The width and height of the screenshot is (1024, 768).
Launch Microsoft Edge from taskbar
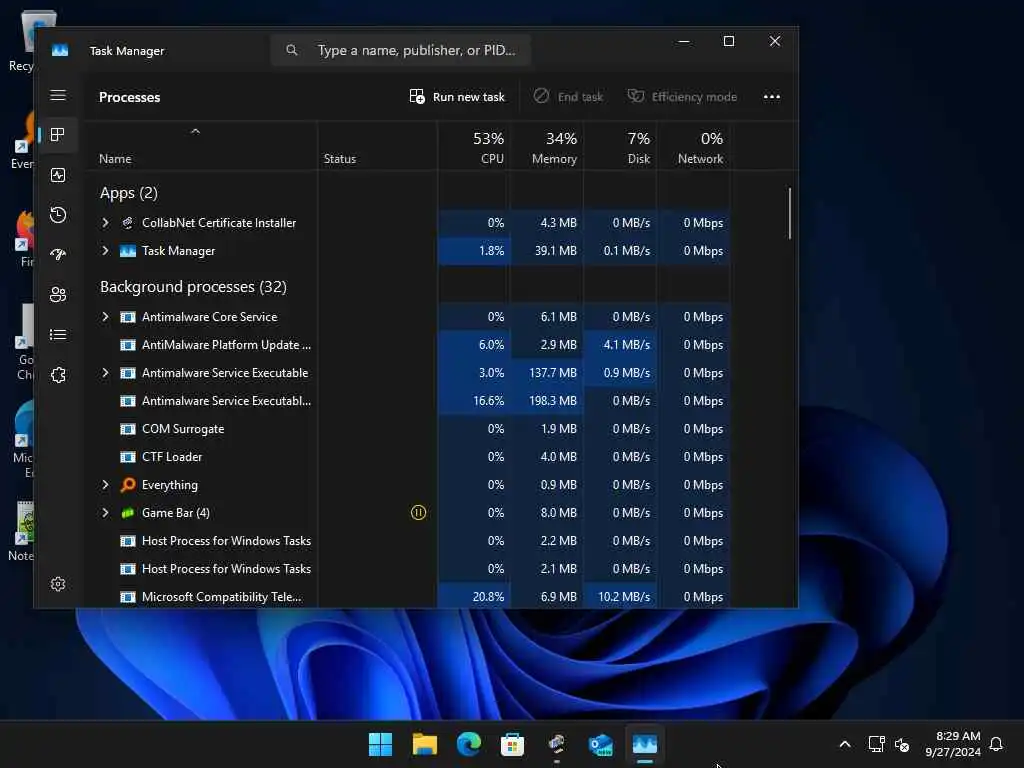[468, 744]
